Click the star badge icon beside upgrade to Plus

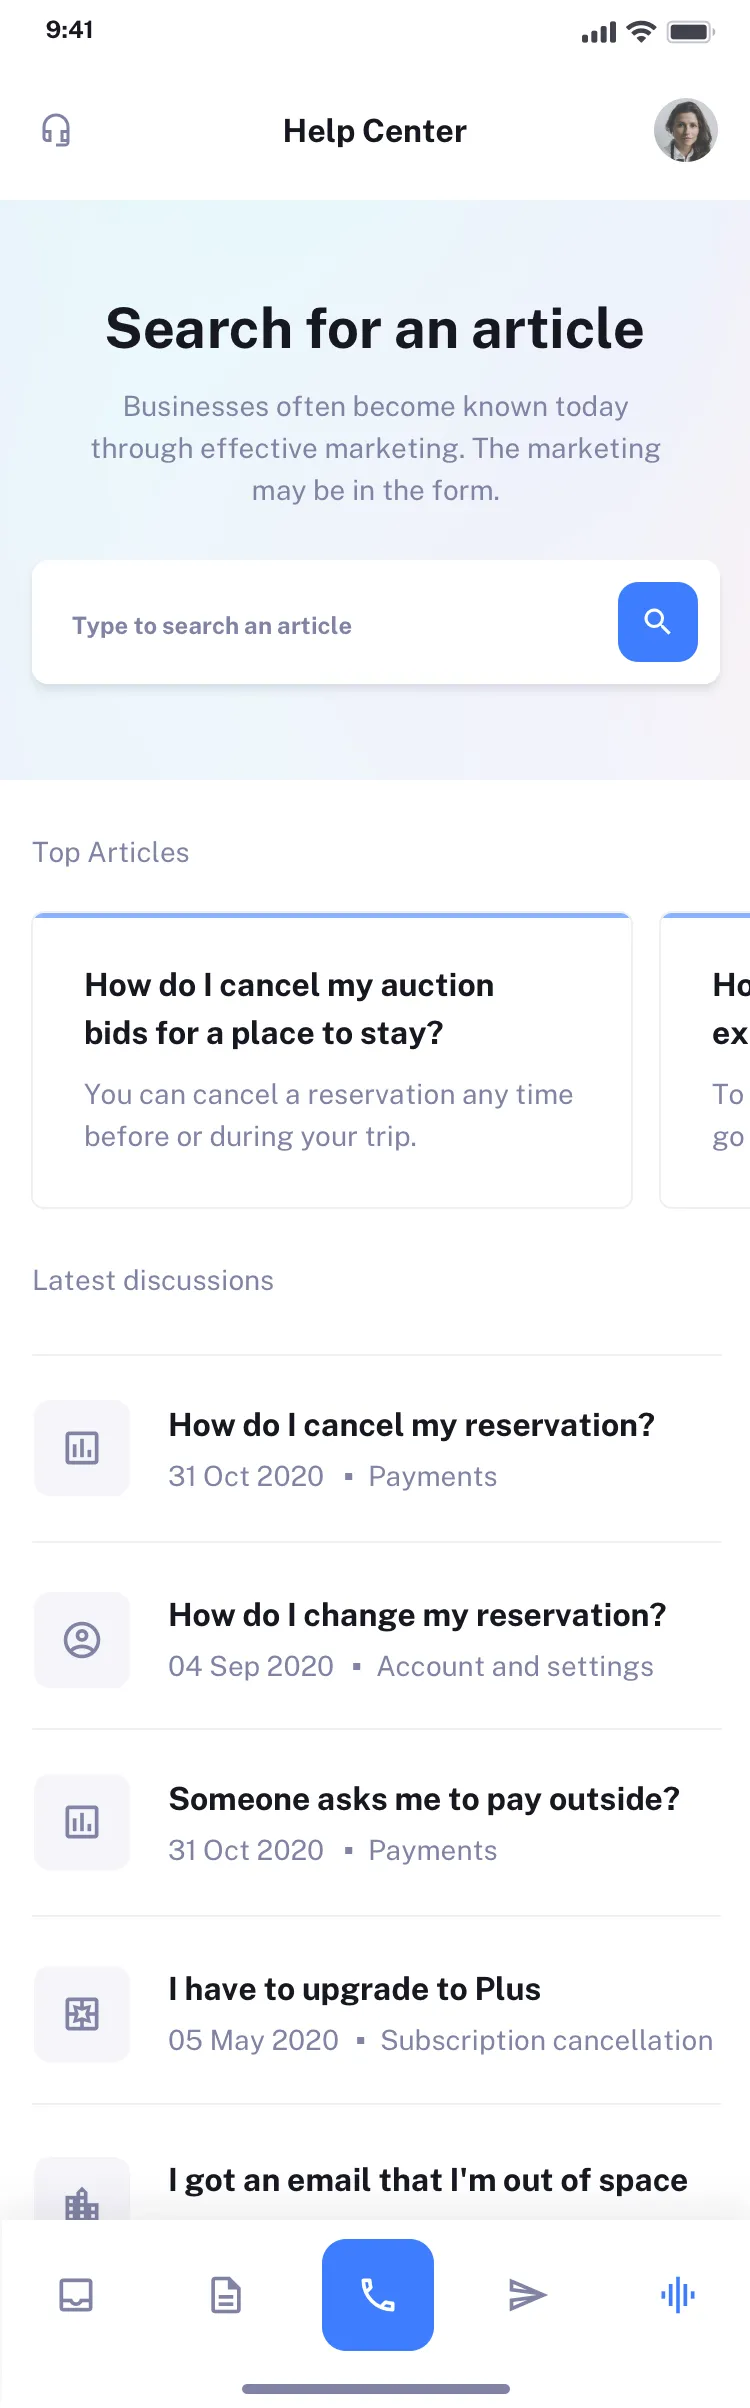[x=82, y=2013]
